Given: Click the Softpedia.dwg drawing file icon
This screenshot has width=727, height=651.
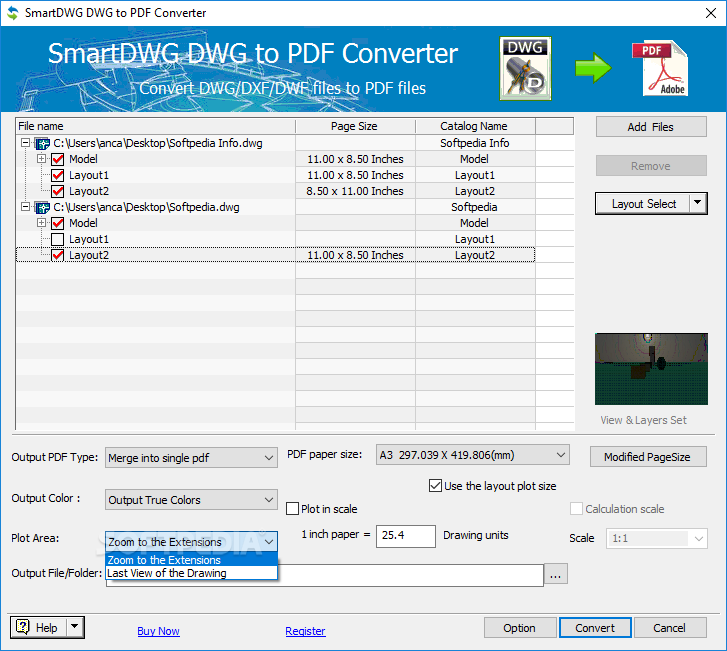Looking at the screenshot, I should point(42,207).
